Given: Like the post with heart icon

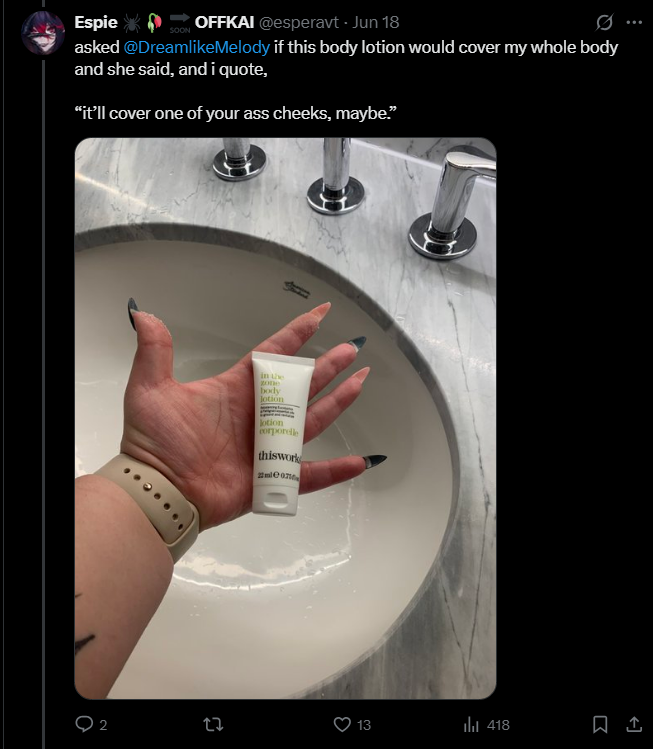Looking at the screenshot, I should [x=342, y=725].
